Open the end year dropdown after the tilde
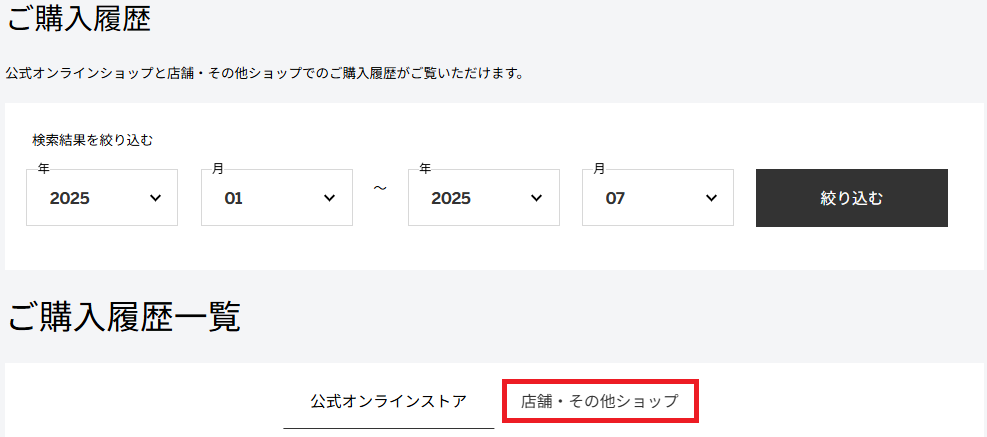This screenshot has height=437, width=987. point(483,198)
